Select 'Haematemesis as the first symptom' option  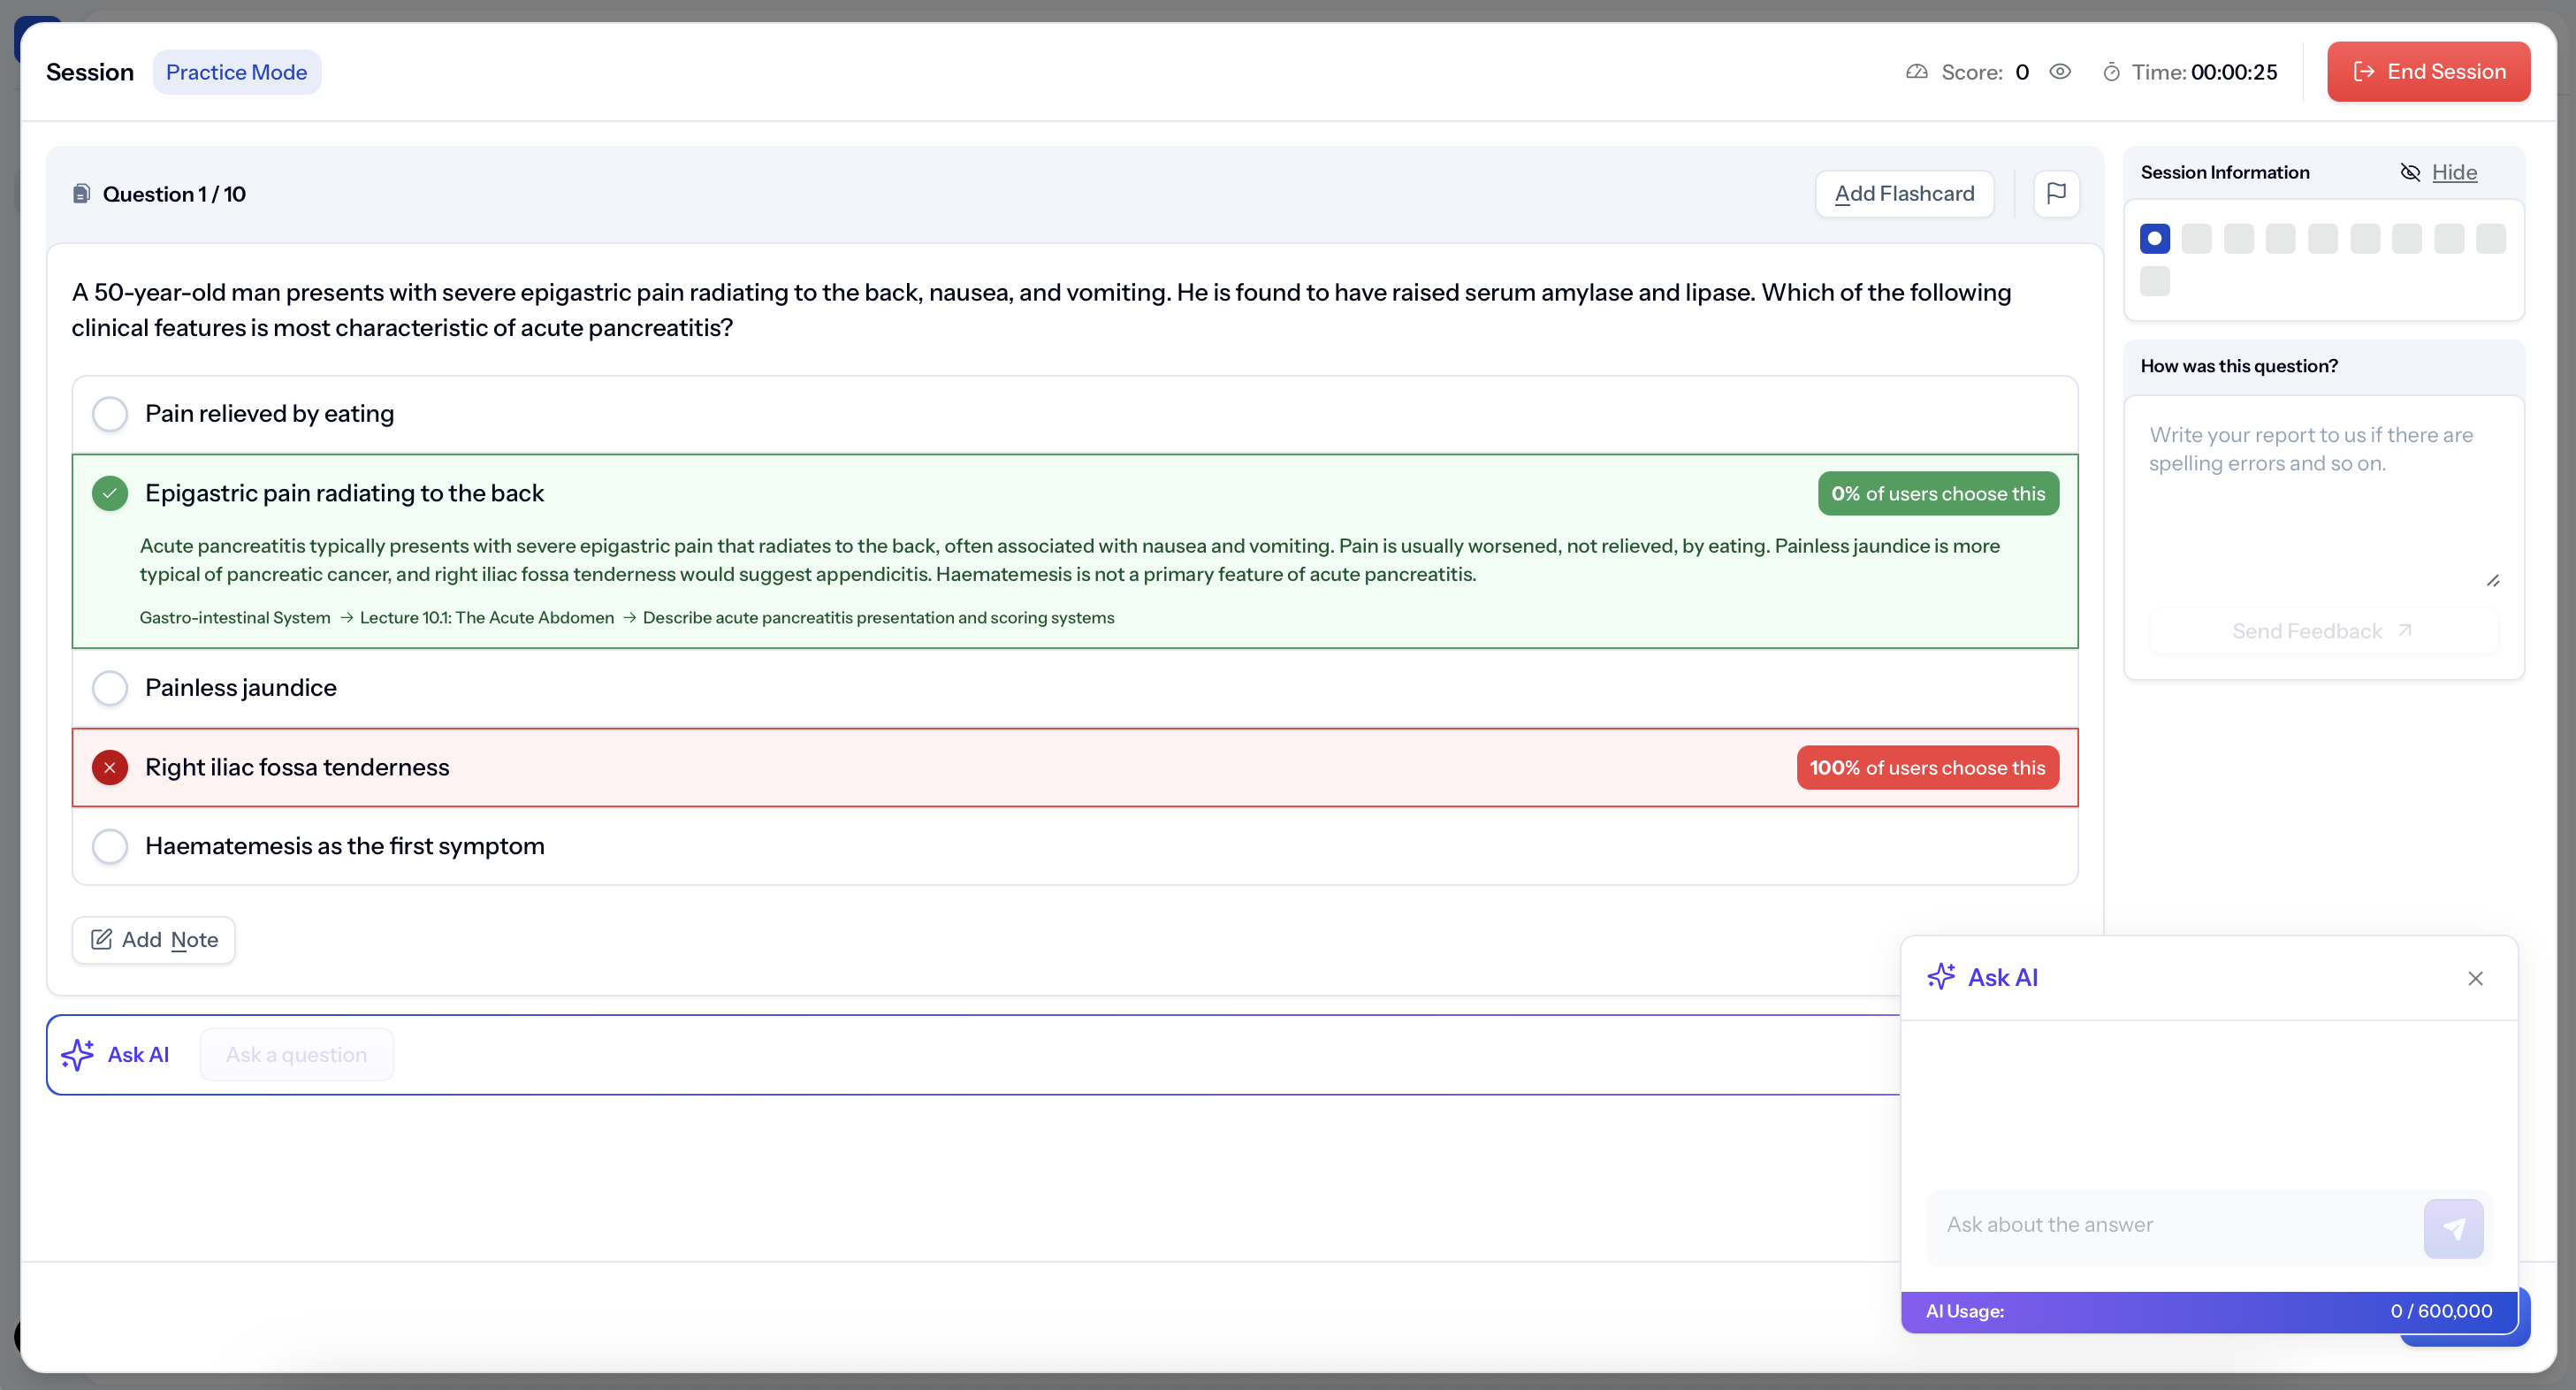coord(110,846)
